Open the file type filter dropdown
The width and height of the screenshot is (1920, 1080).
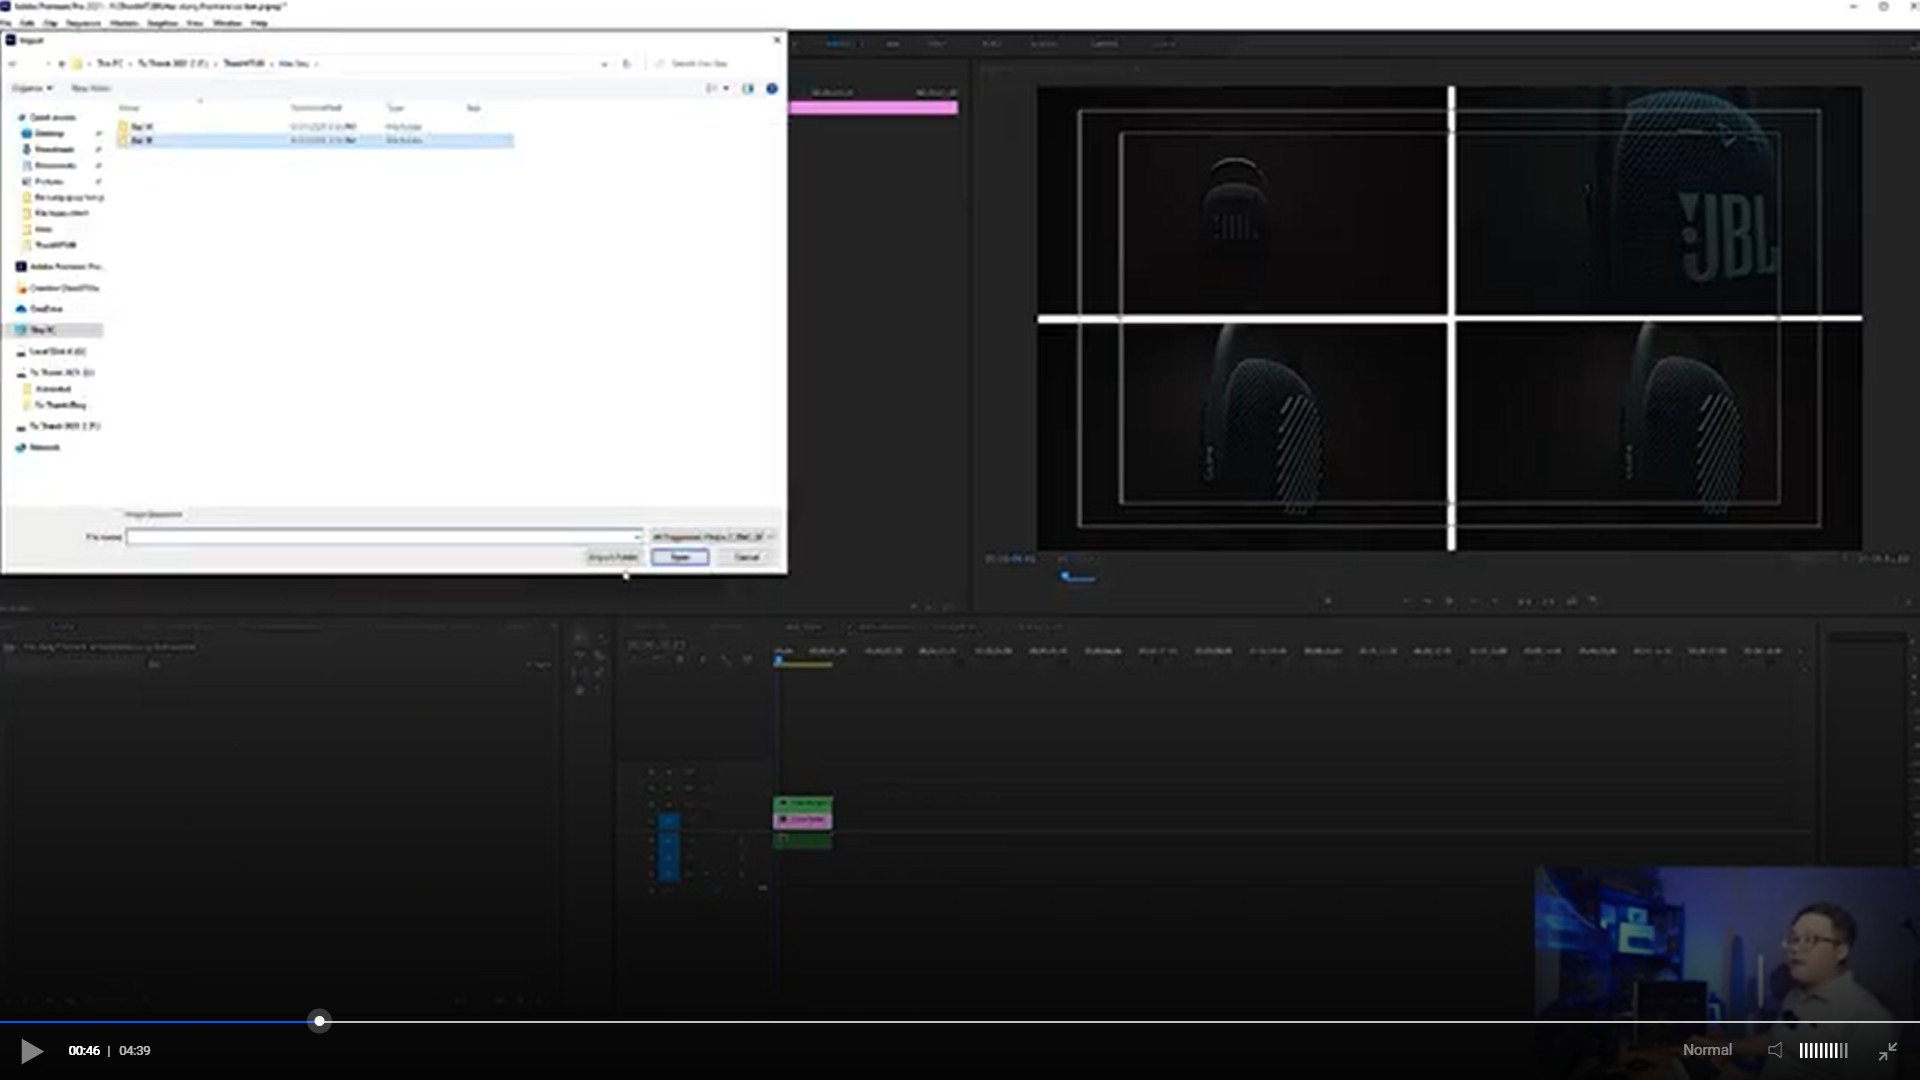(x=712, y=537)
